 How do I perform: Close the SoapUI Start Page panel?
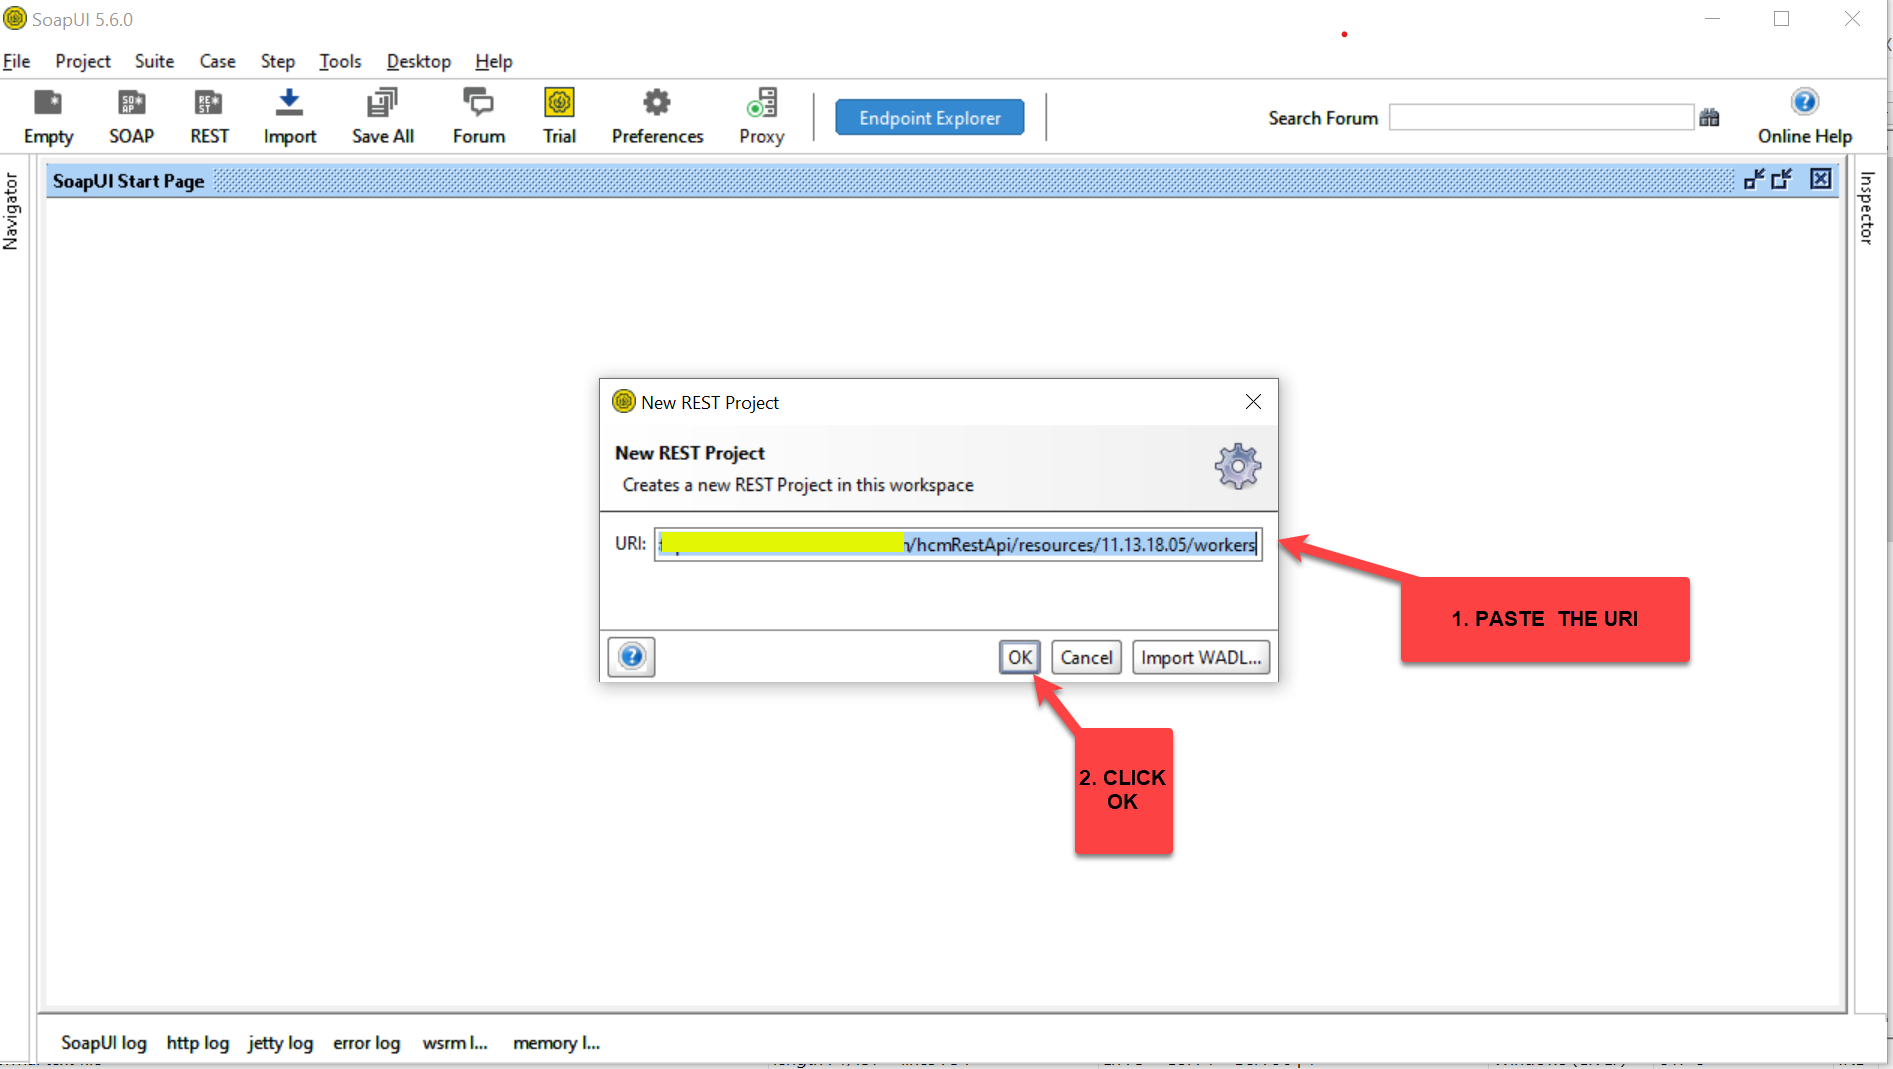coord(1821,179)
